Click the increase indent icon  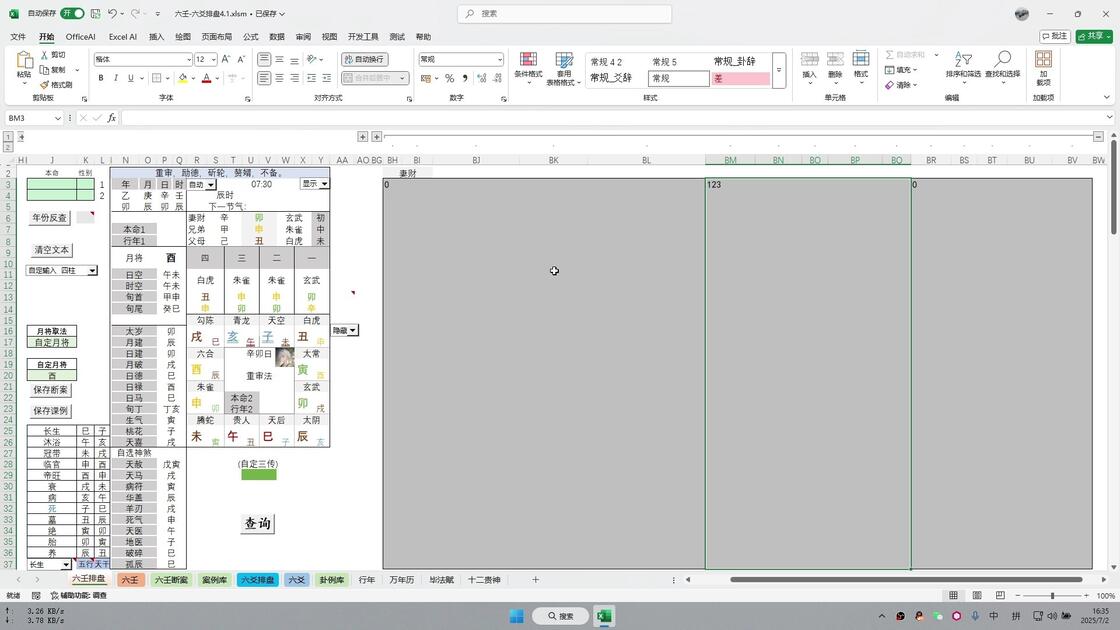click(x=326, y=78)
